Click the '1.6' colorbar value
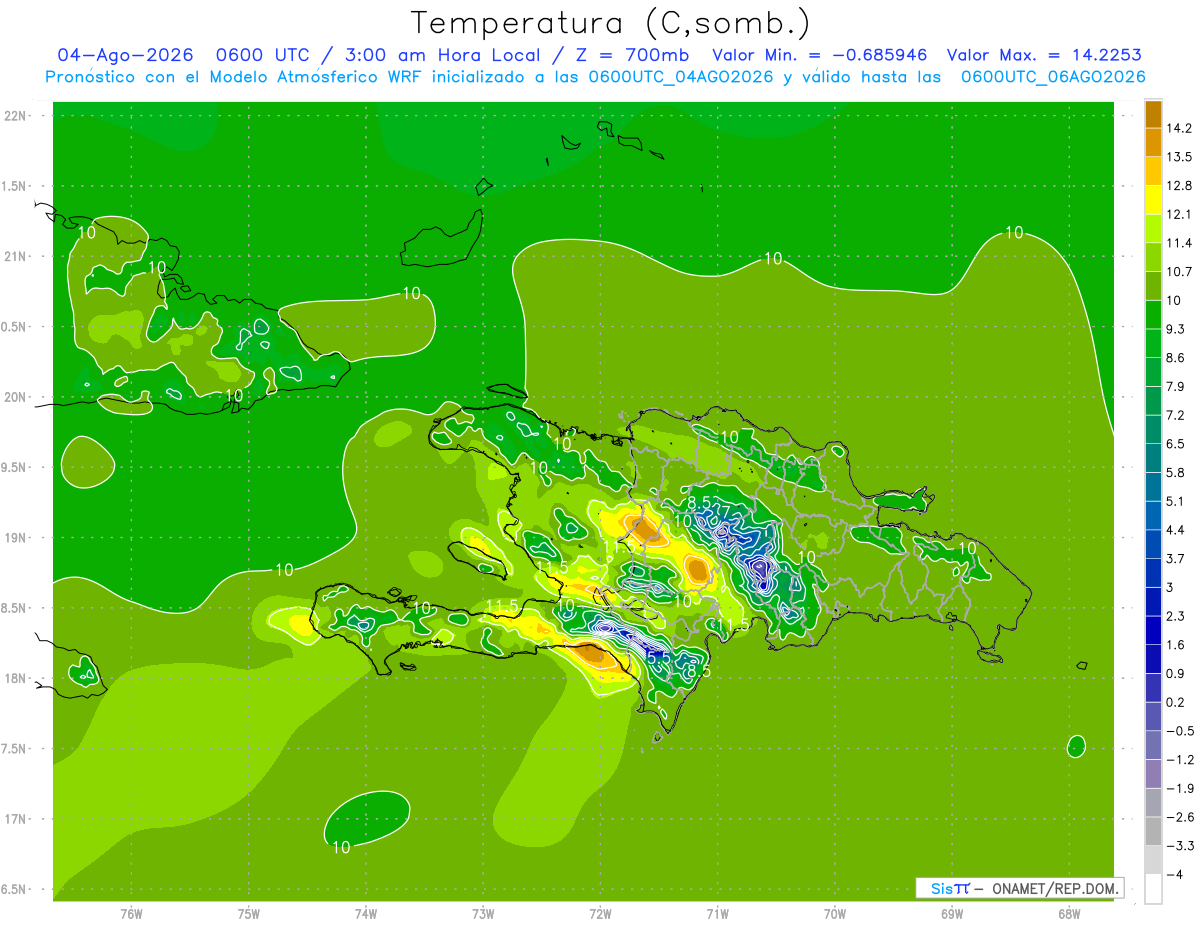 click(x=1175, y=645)
